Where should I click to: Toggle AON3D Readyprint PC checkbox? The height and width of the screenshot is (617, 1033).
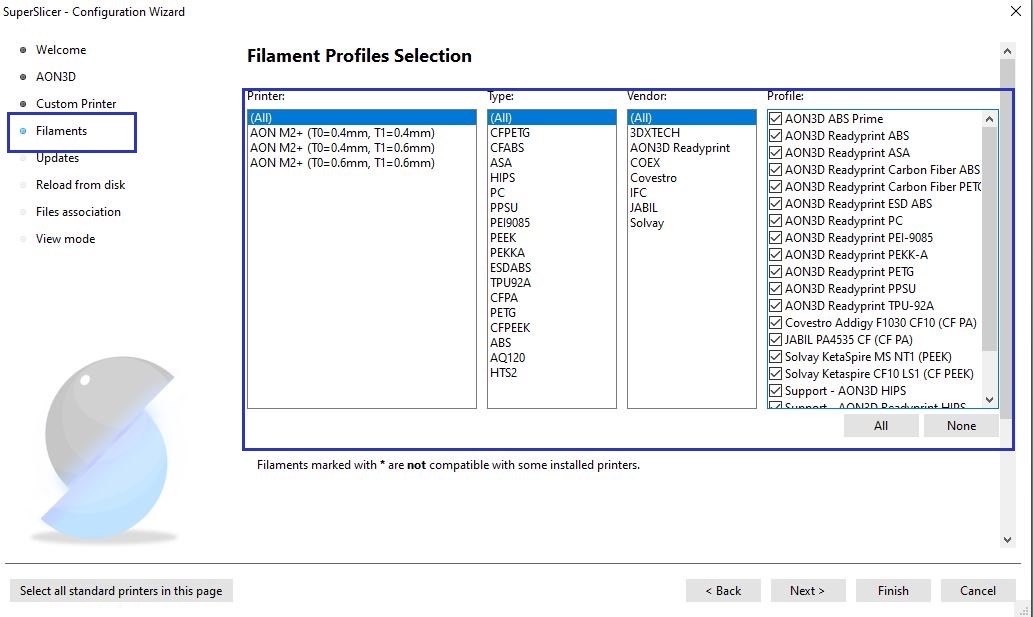click(775, 221)
